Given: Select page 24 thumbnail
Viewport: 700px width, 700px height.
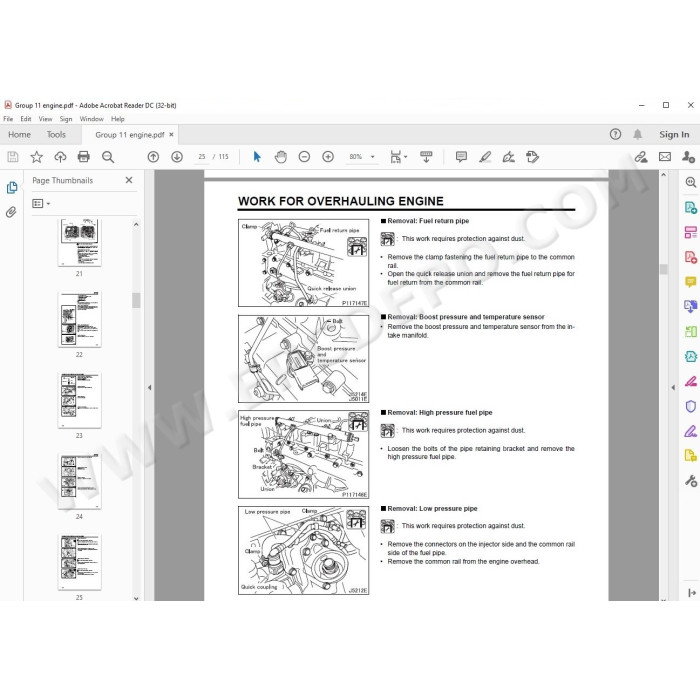Looking at the screenshot, I should click(x=79, y=481).
